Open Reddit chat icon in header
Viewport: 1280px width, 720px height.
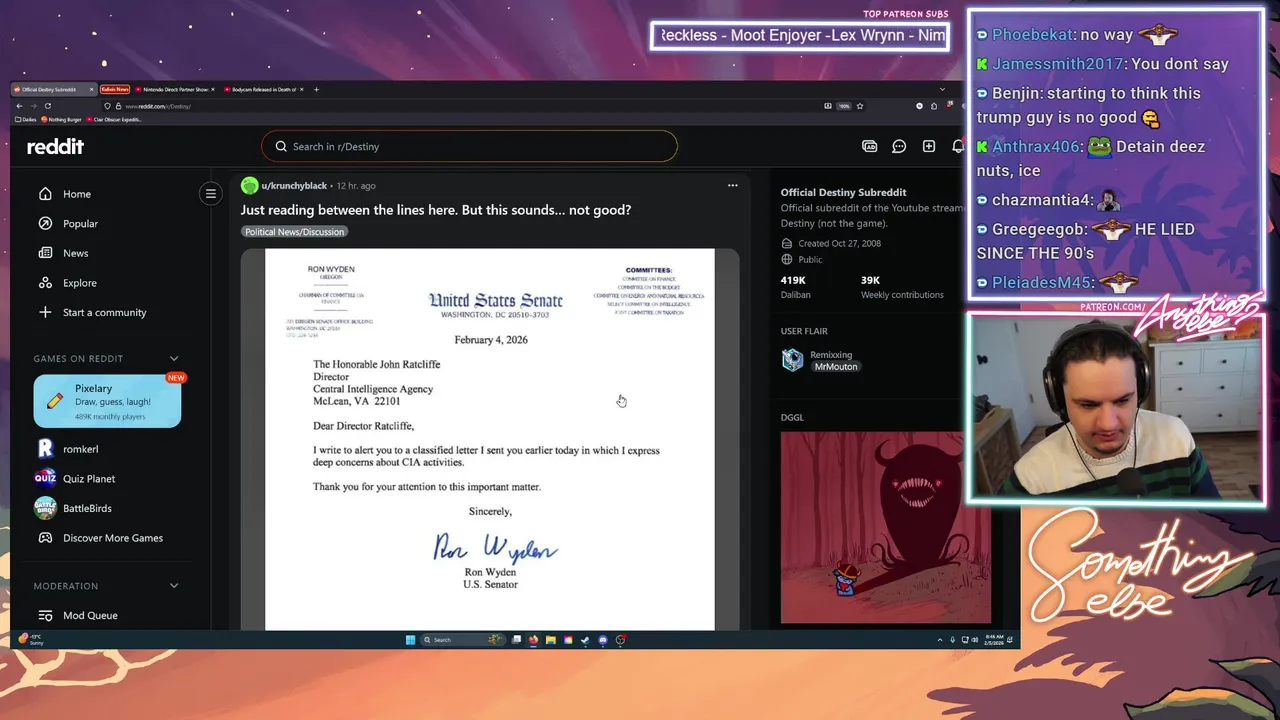[899, 146]
